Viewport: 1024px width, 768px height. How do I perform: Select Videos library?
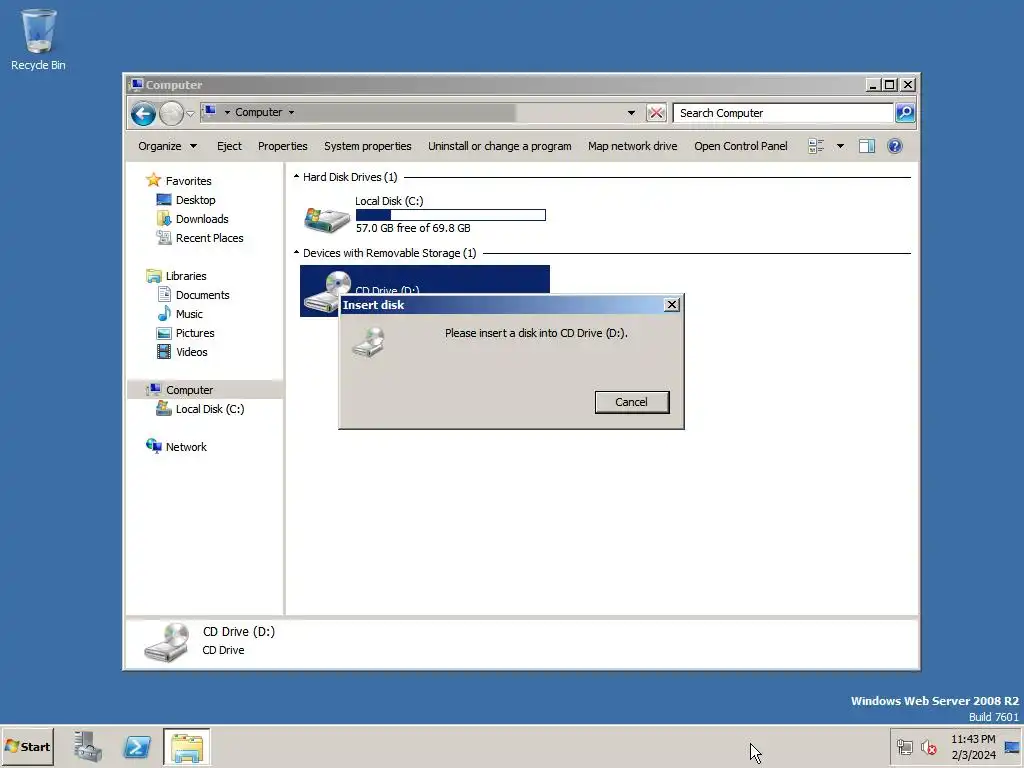click(x=191, y=351)
